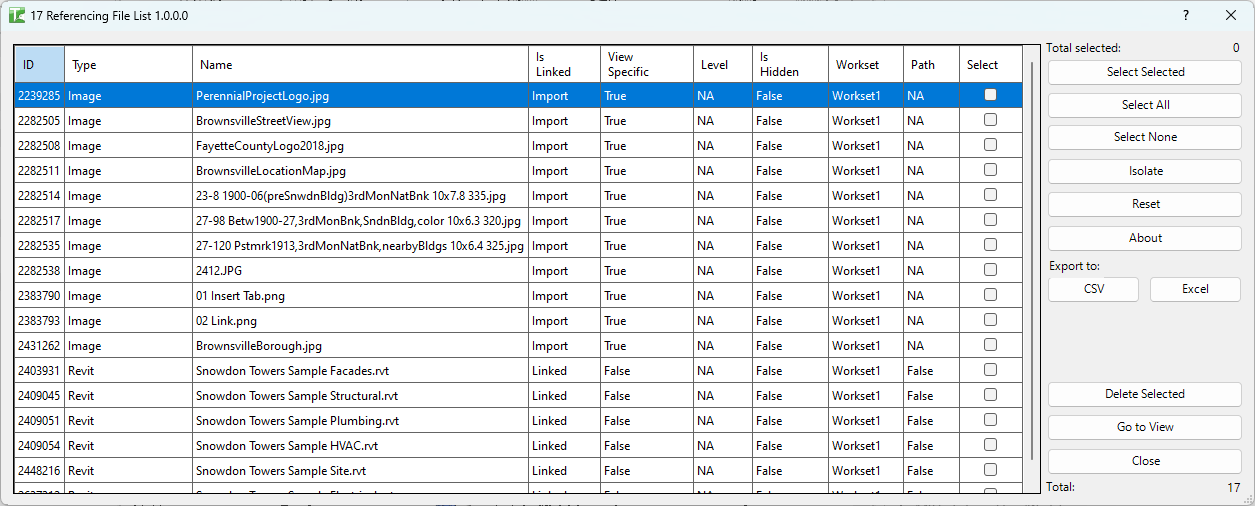Image resolution: width=1255 pixels, height=506 pixels.
Task: Tick checkbox for Snowdon Towers Sample HVAC.rvt
Action: coord(990,445)
